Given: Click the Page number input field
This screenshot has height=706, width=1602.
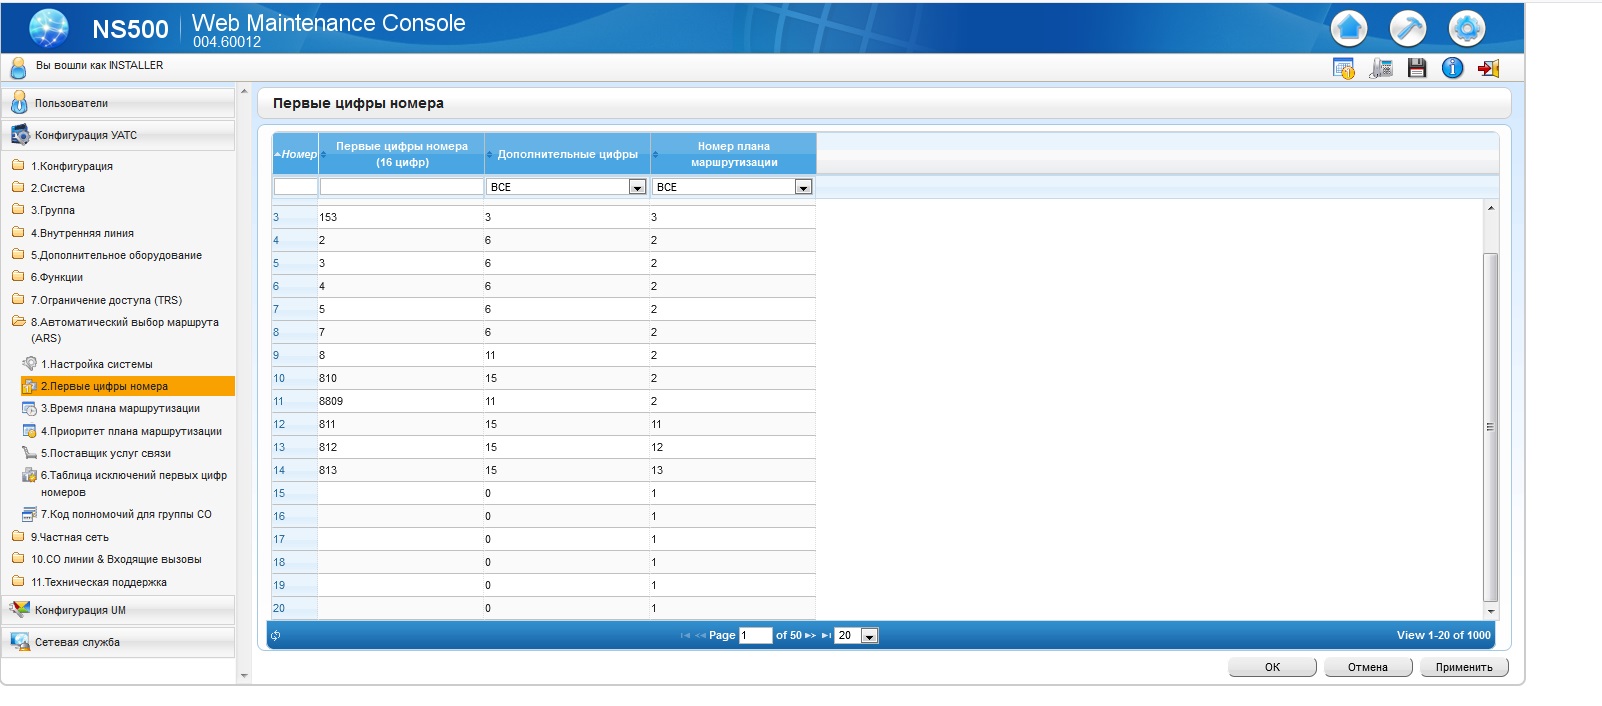Looking at the screenshot, I should (x=755, y=636).
